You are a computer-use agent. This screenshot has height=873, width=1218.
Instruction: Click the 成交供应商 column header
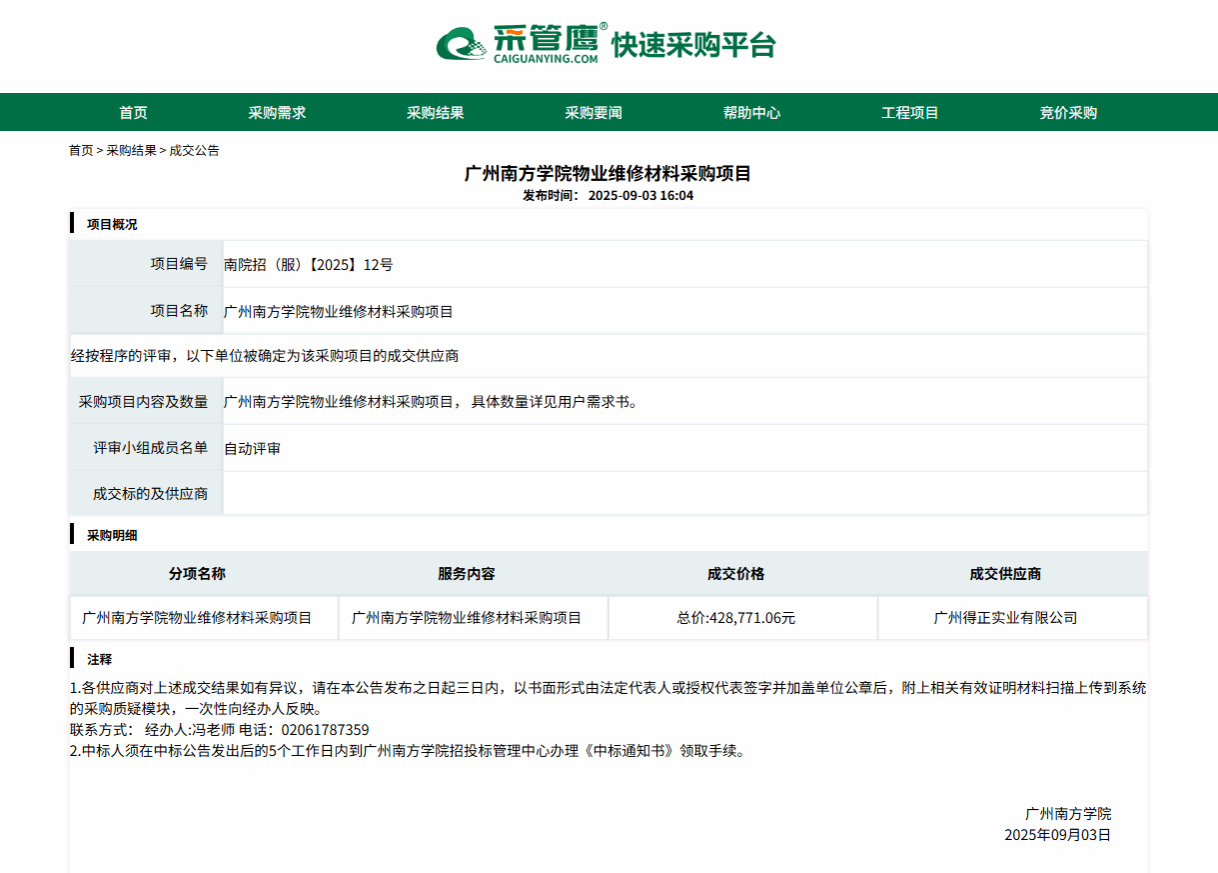pyautogui.click(x=1006, y=574)
